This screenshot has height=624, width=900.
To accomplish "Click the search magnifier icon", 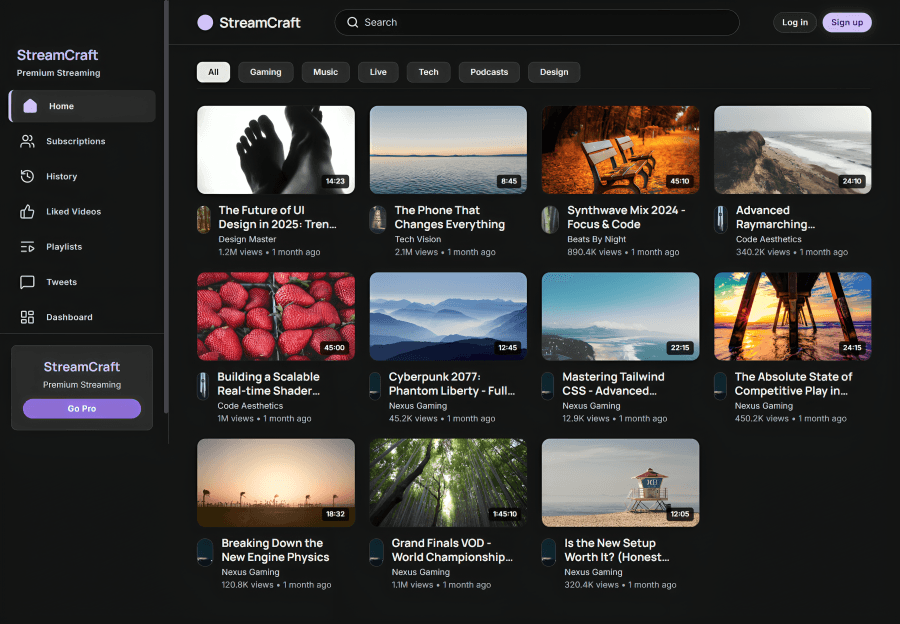I will coord(352,22).
